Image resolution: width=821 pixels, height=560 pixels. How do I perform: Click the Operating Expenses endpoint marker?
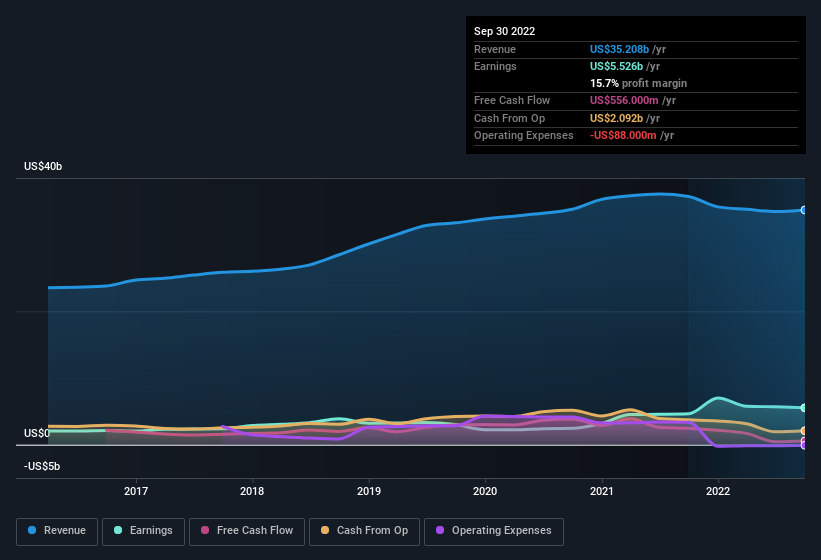pyautogui.click(x=804, y=446)
